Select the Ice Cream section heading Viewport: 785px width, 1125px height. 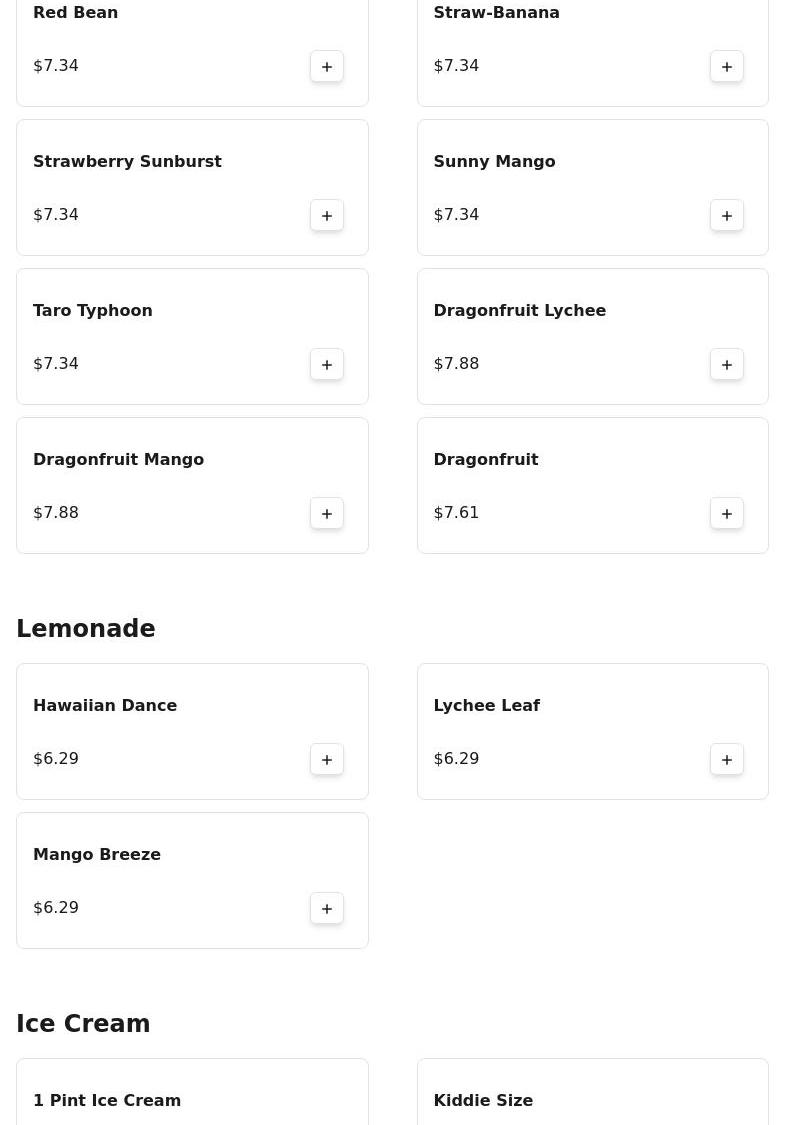click(83, 1023)
